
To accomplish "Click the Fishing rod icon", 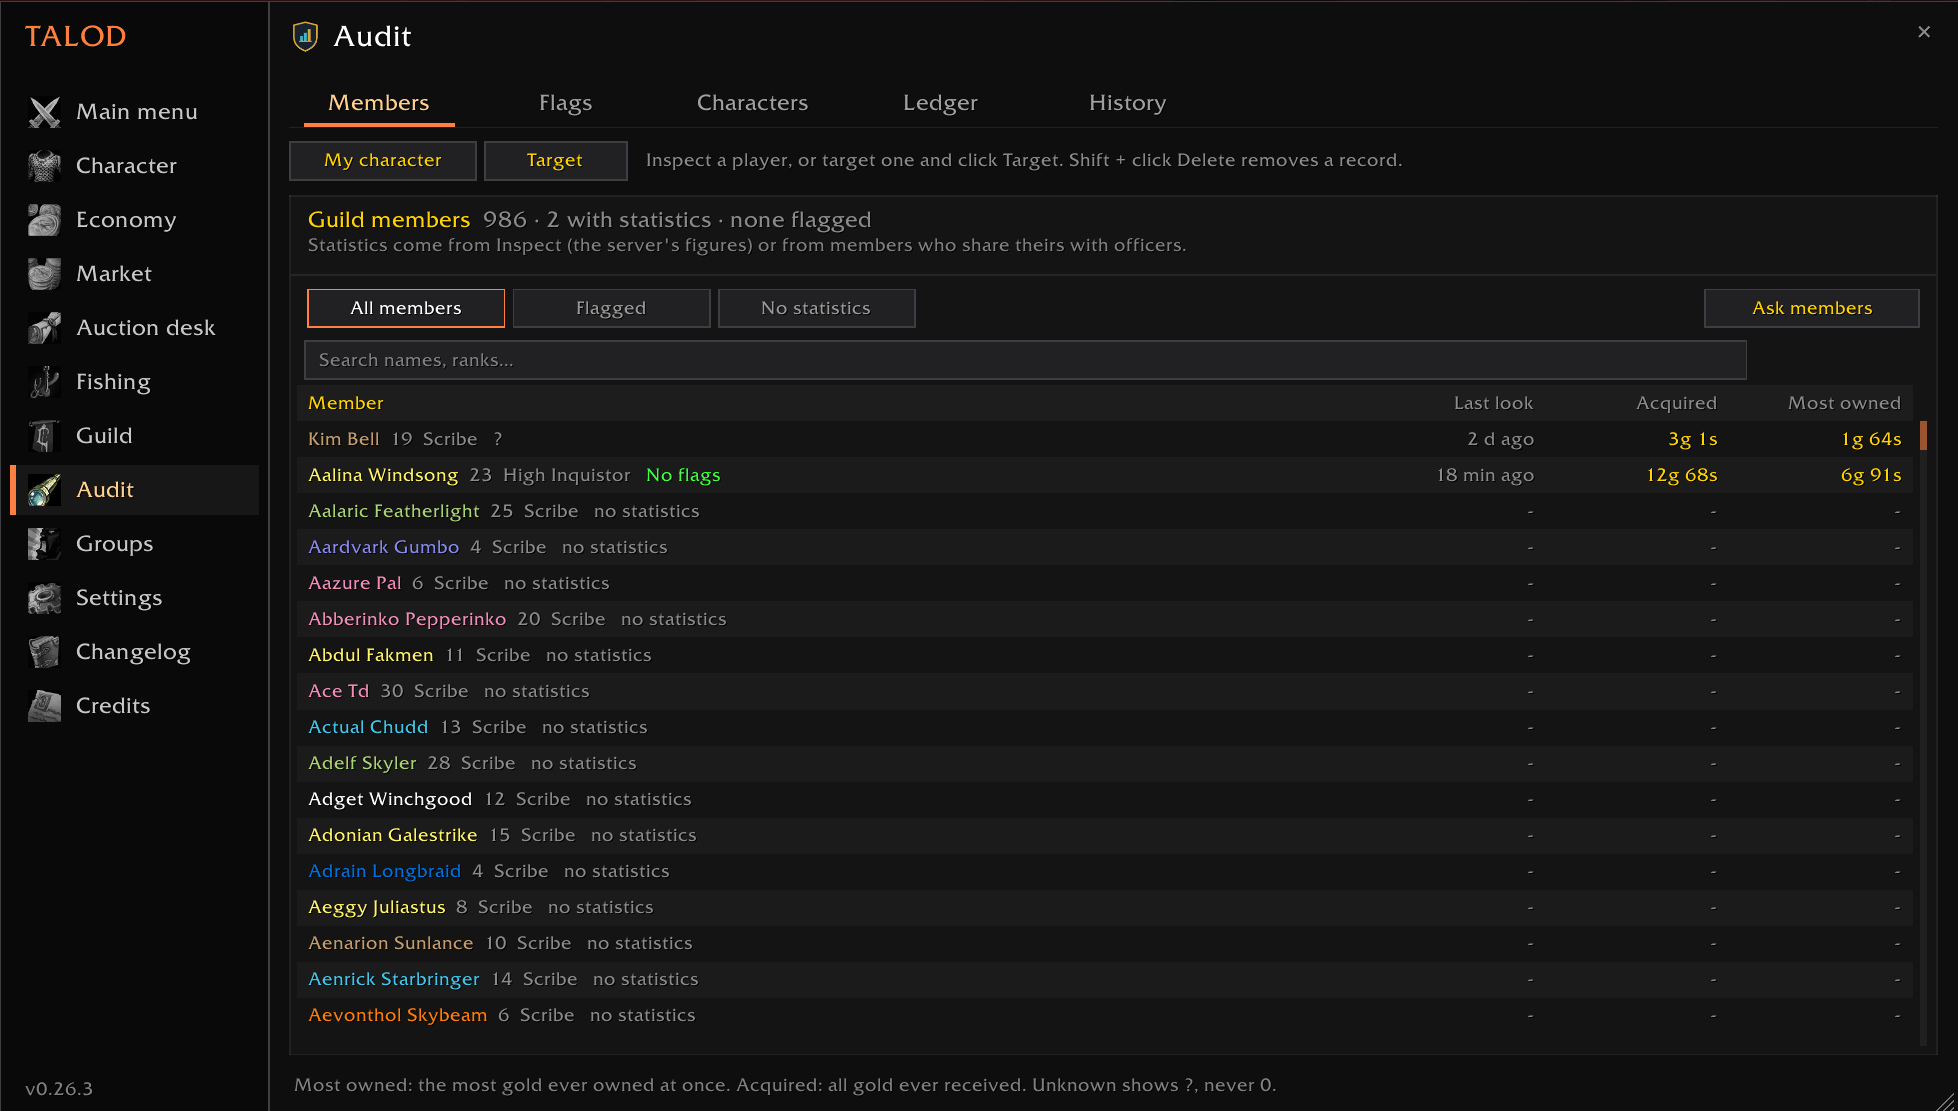I will (x=44, y=382).
